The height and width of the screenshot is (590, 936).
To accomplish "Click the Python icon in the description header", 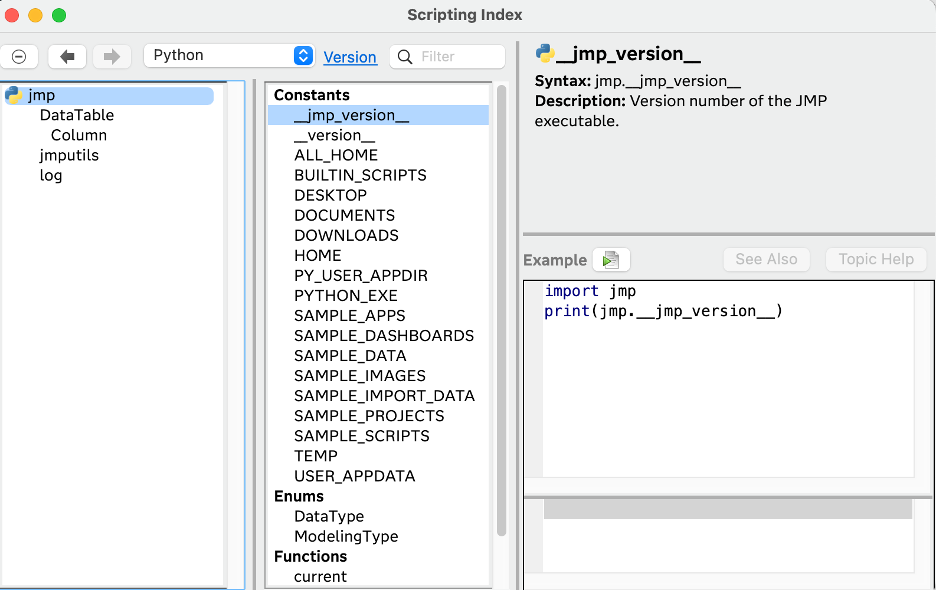I will tap(545, 54).
